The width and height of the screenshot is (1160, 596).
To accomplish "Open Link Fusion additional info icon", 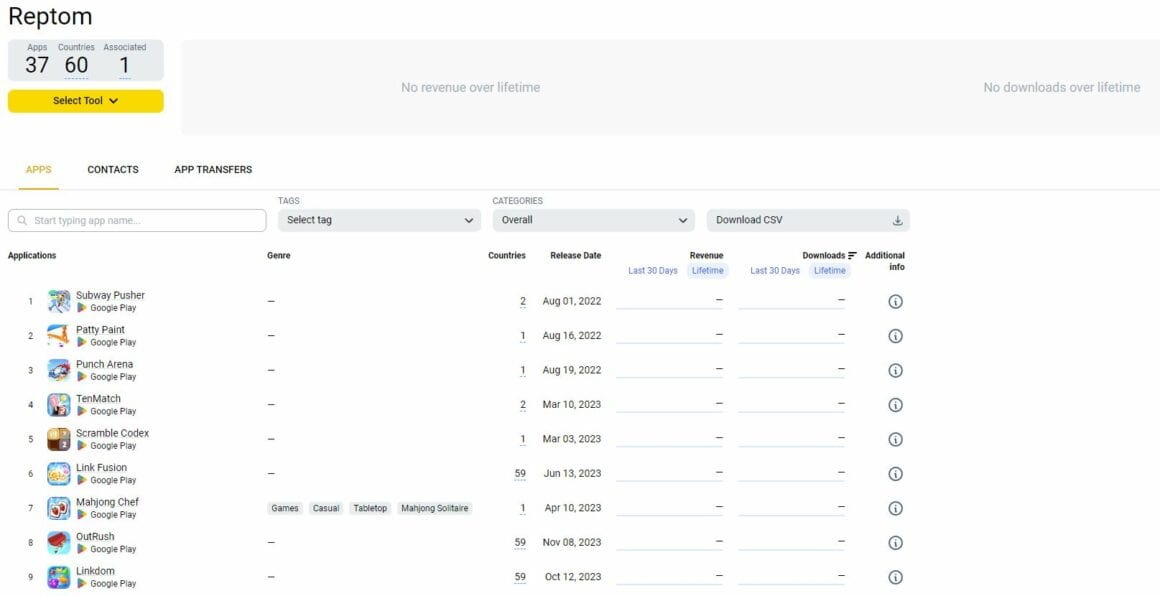I will click(x=895, y=473).
